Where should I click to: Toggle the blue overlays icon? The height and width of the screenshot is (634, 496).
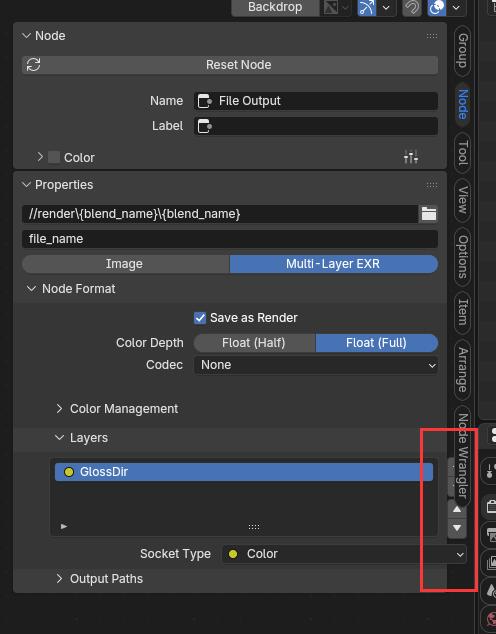[x=437, y=7]
